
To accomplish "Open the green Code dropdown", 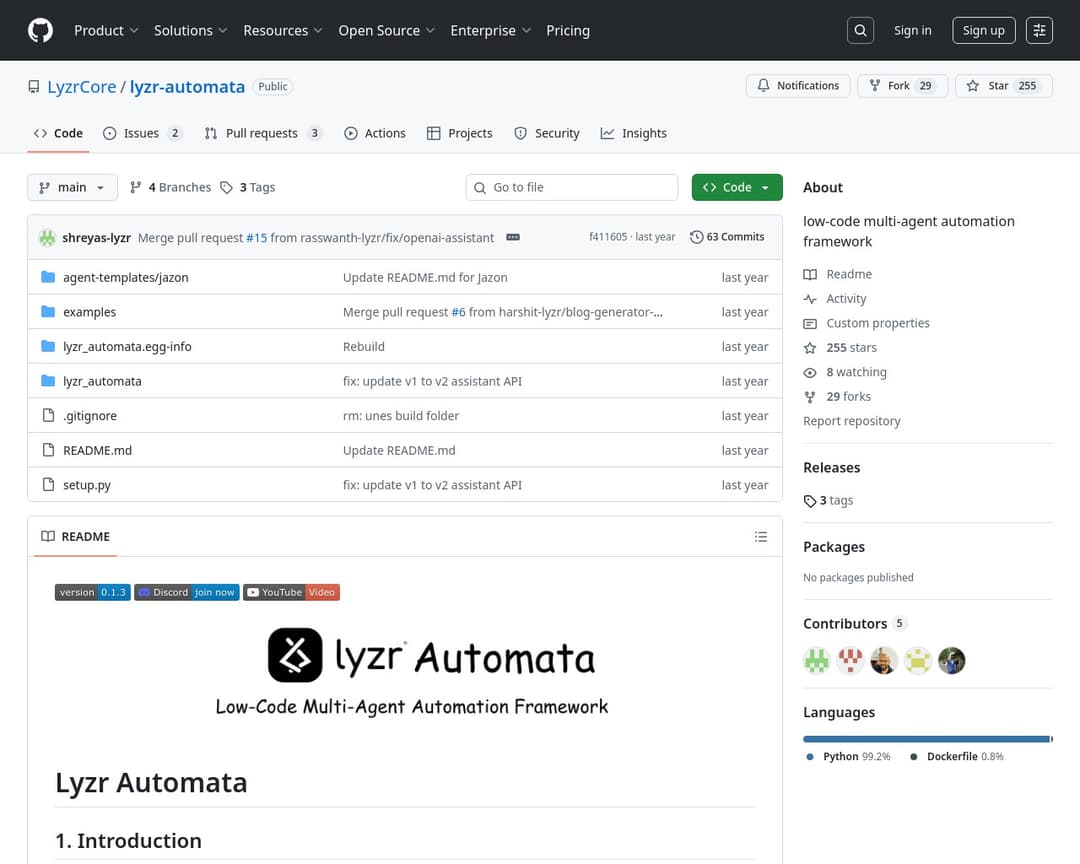I will [736, 188].
